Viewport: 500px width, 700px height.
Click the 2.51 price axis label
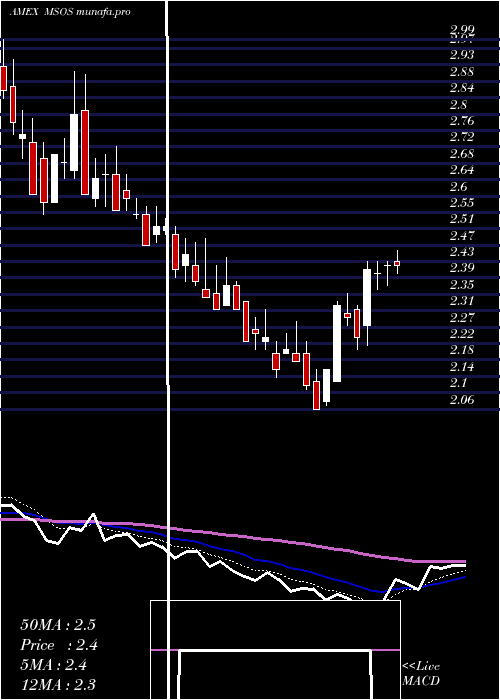point(462,219)
